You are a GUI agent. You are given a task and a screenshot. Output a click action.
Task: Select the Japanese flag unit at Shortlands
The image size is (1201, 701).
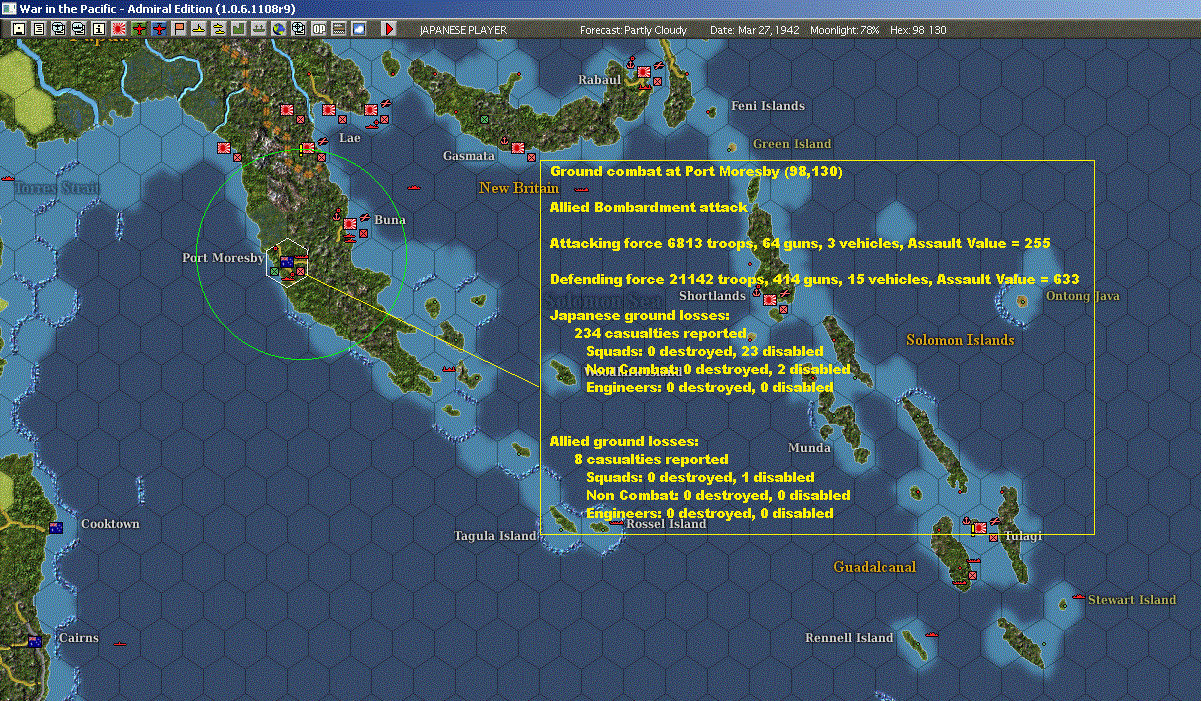[770, 299]
